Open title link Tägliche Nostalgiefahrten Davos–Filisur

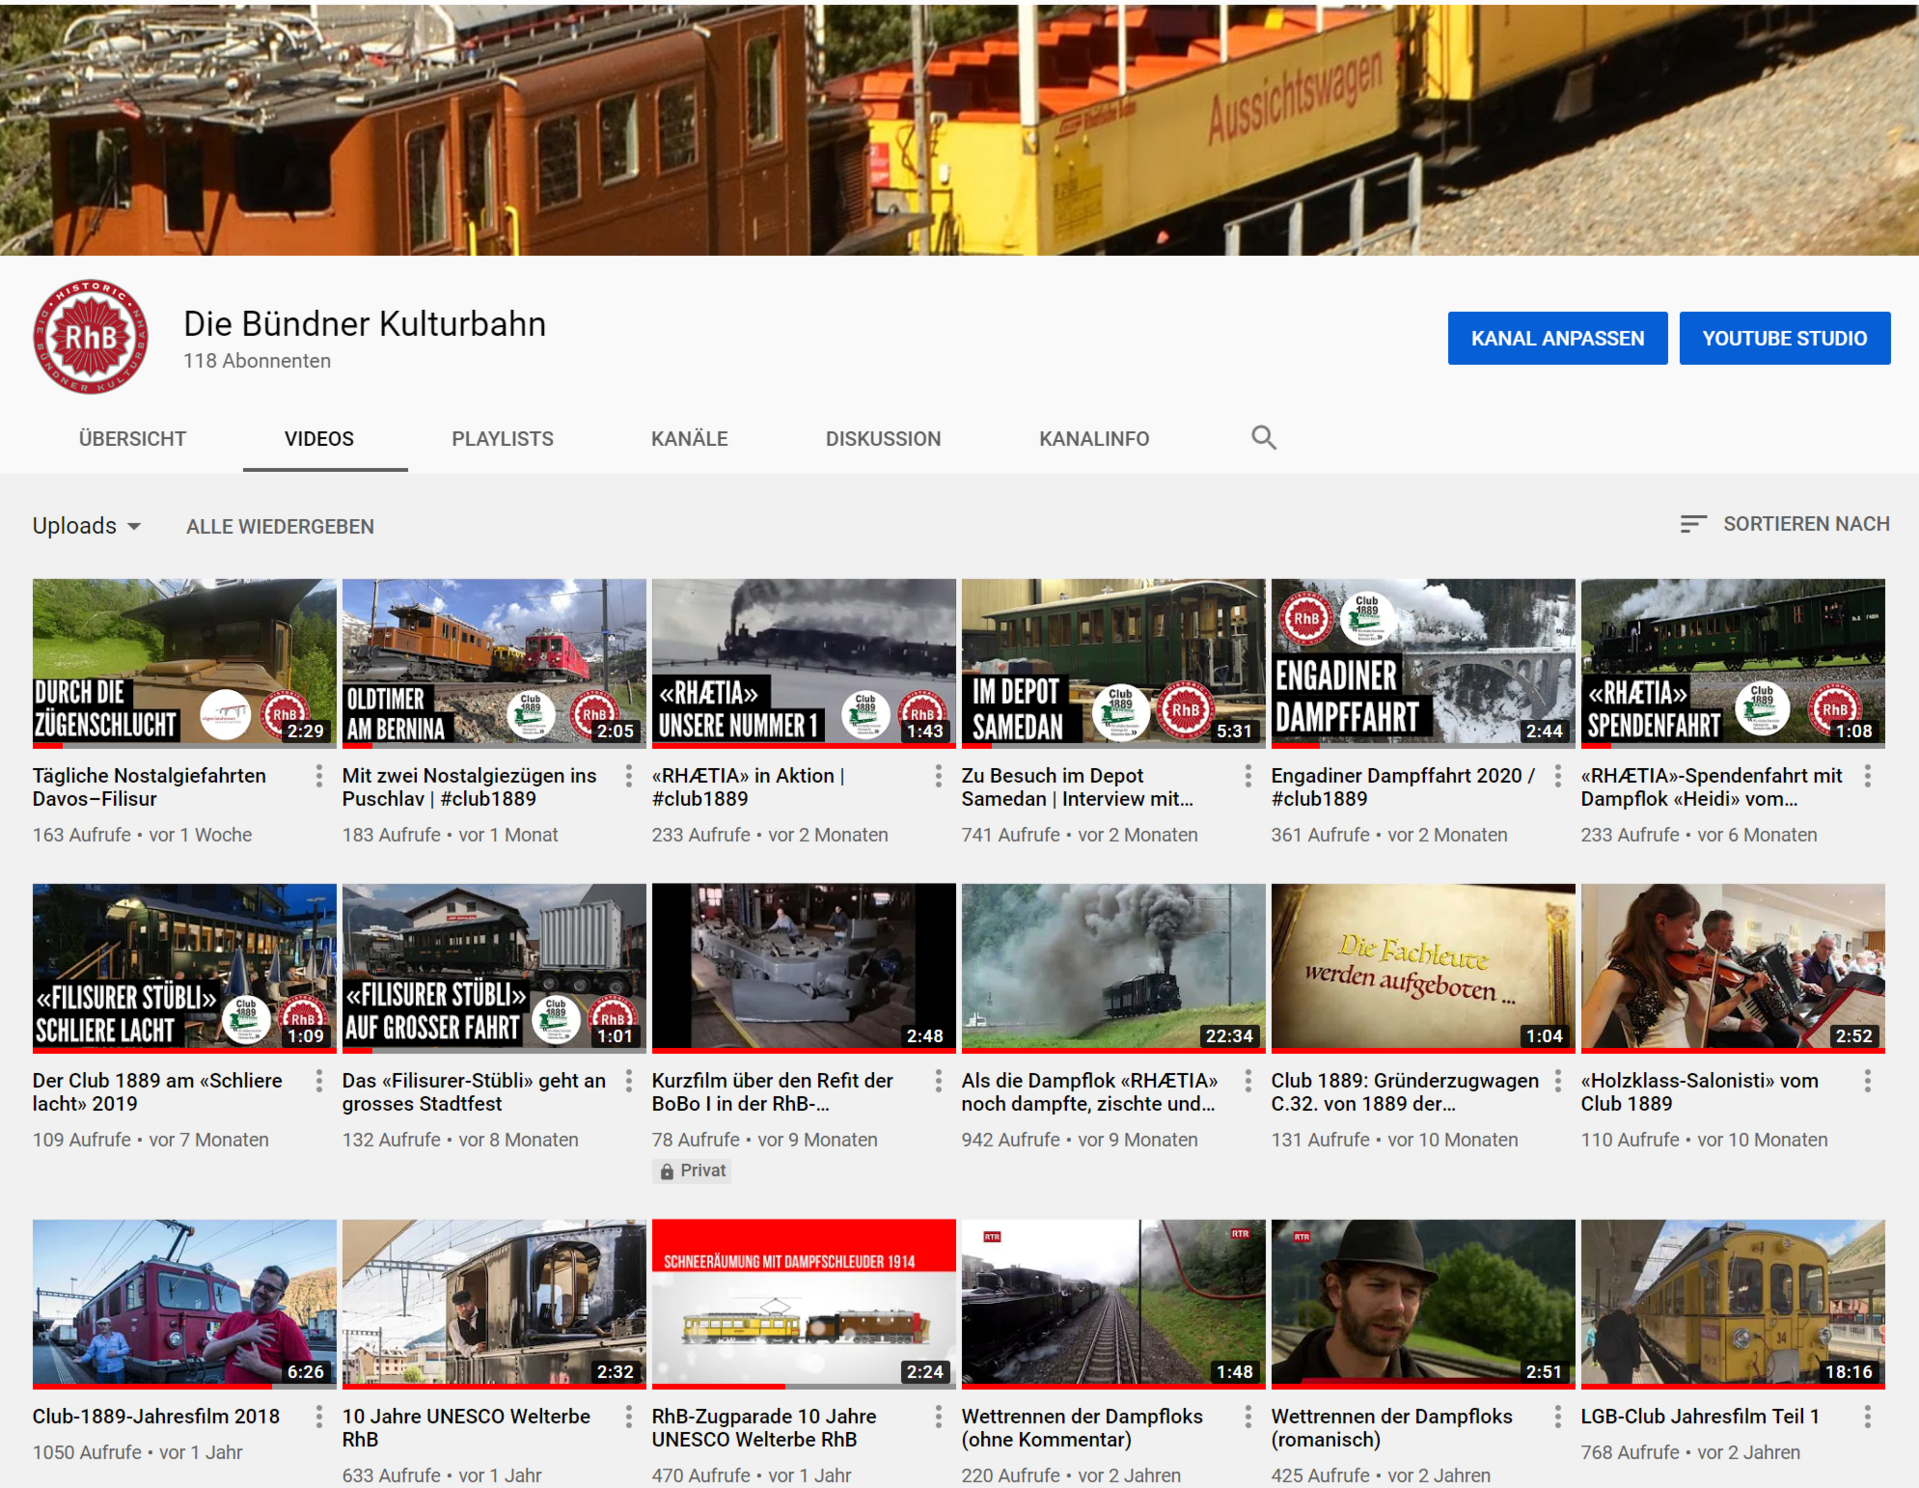point(149,787)
